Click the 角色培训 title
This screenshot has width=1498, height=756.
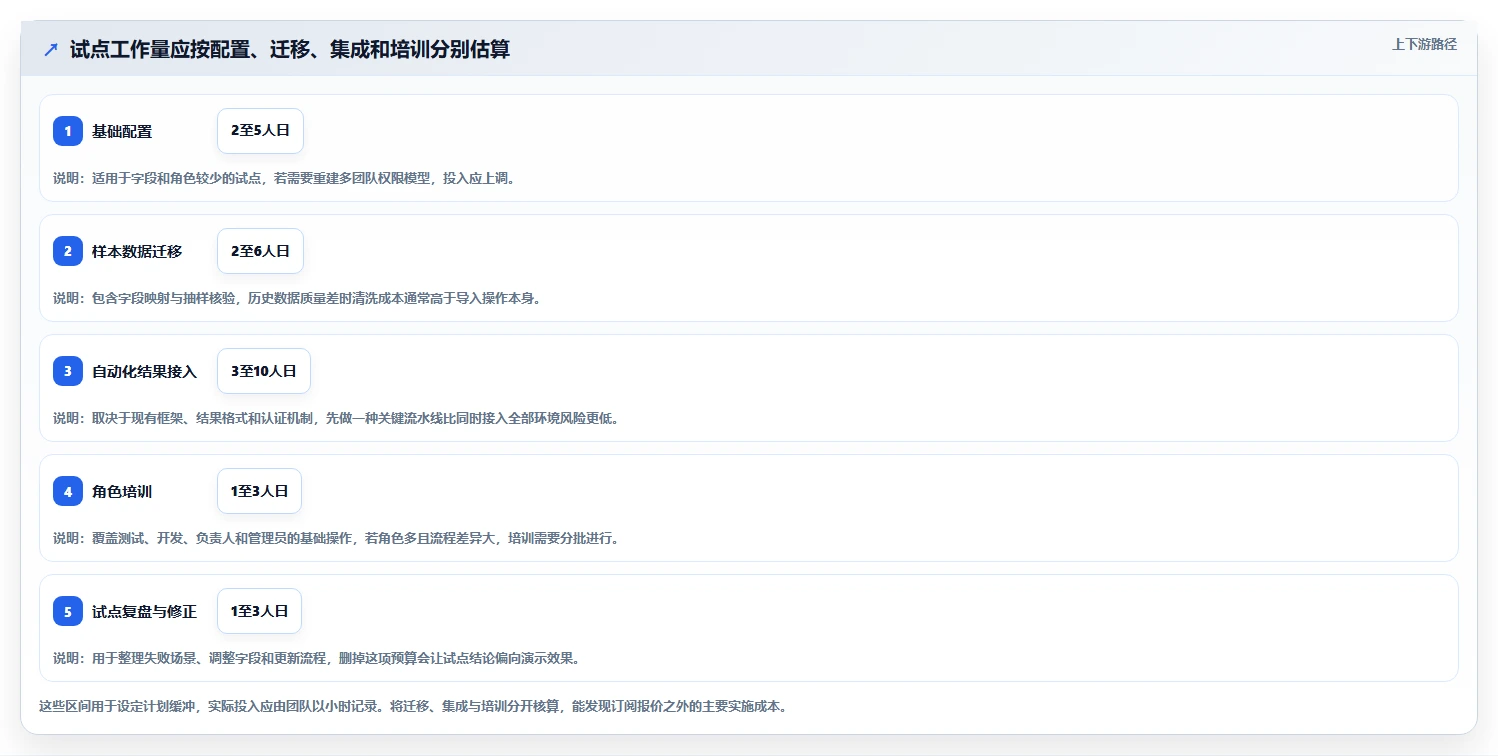[122, 491]
